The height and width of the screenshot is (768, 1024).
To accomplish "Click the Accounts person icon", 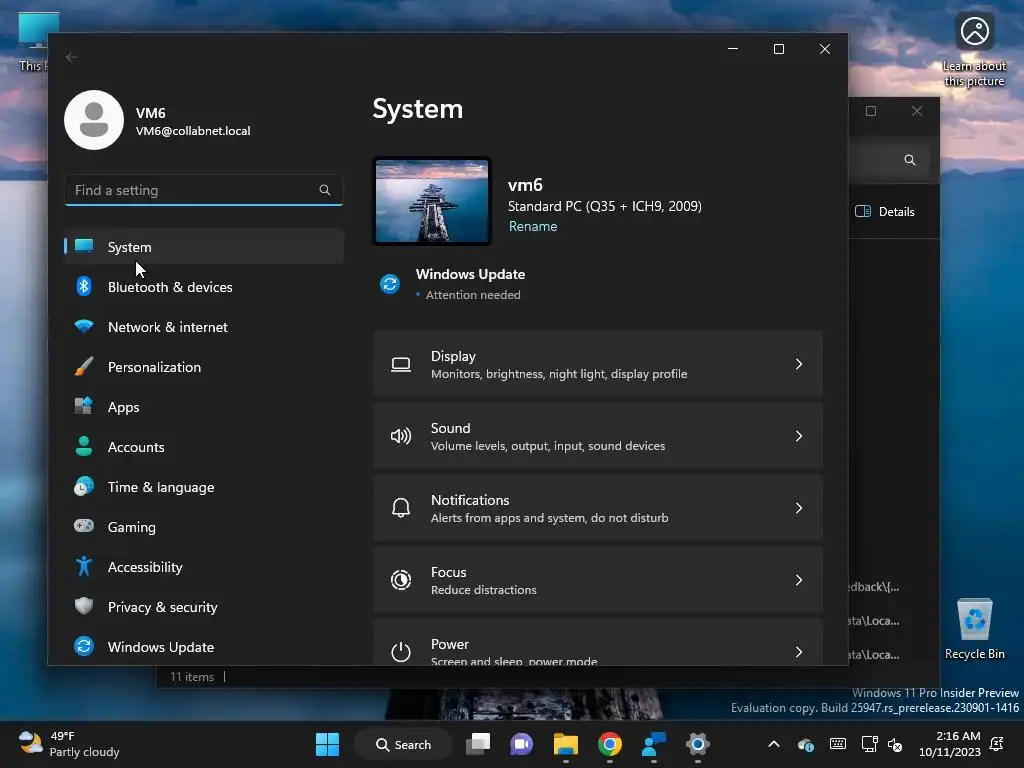I will coord(84,446).
